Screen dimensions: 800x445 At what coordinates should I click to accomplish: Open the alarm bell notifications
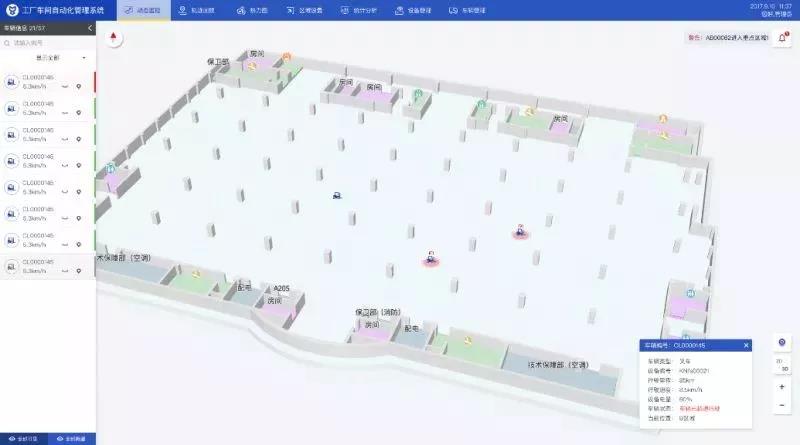tap(783, 38)
